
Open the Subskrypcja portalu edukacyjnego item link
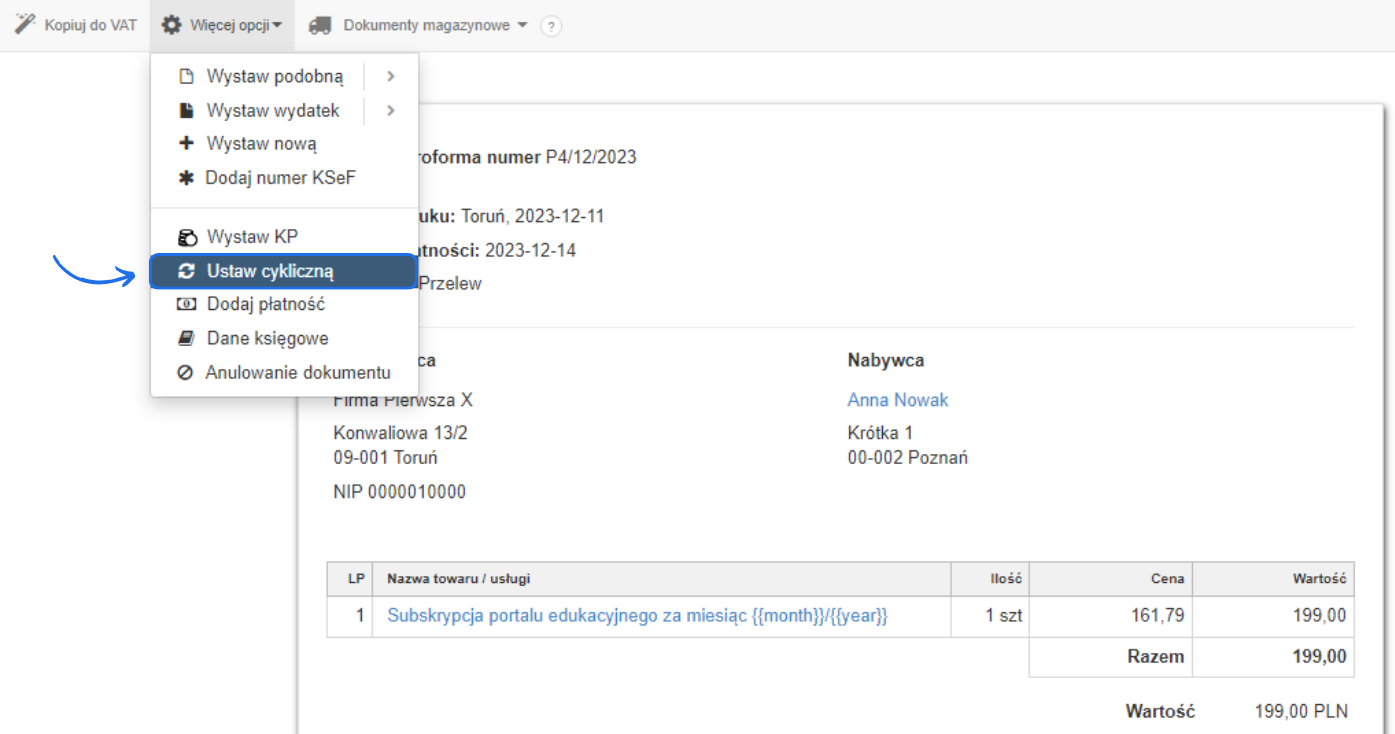coord(637,615)
